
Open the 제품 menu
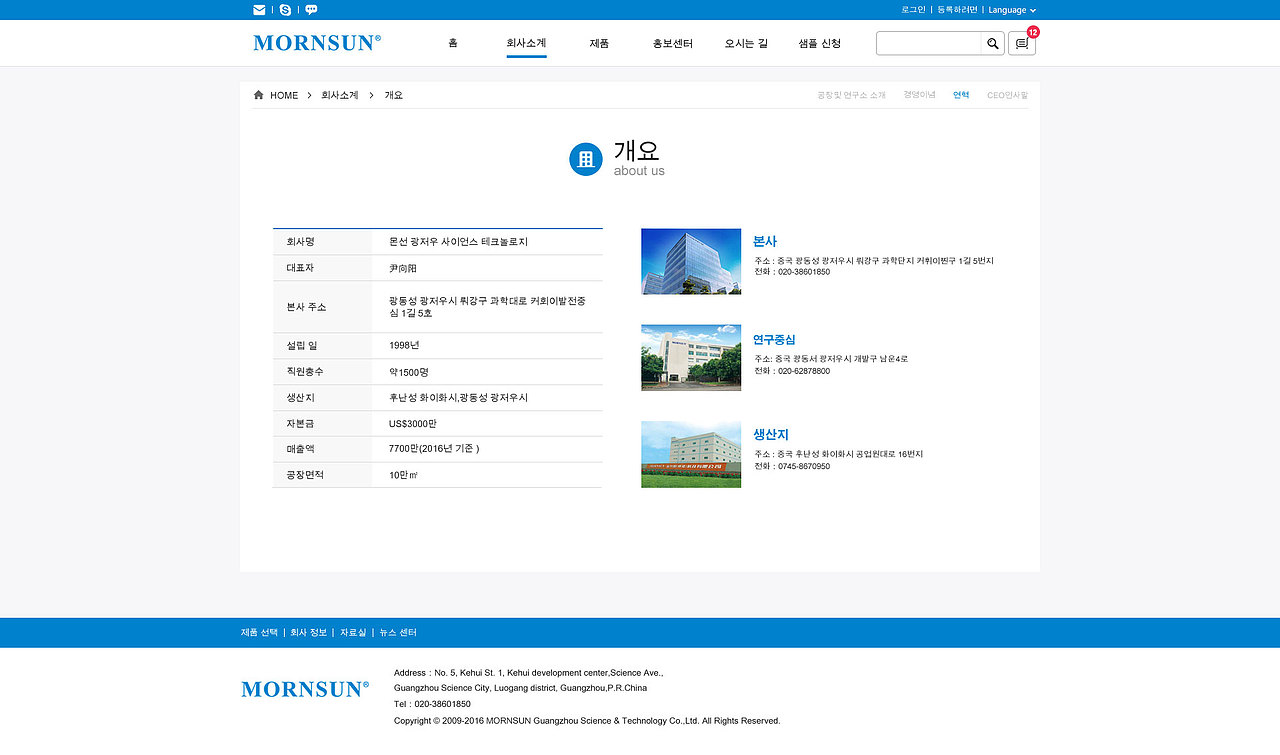click(x=599, y=44)
